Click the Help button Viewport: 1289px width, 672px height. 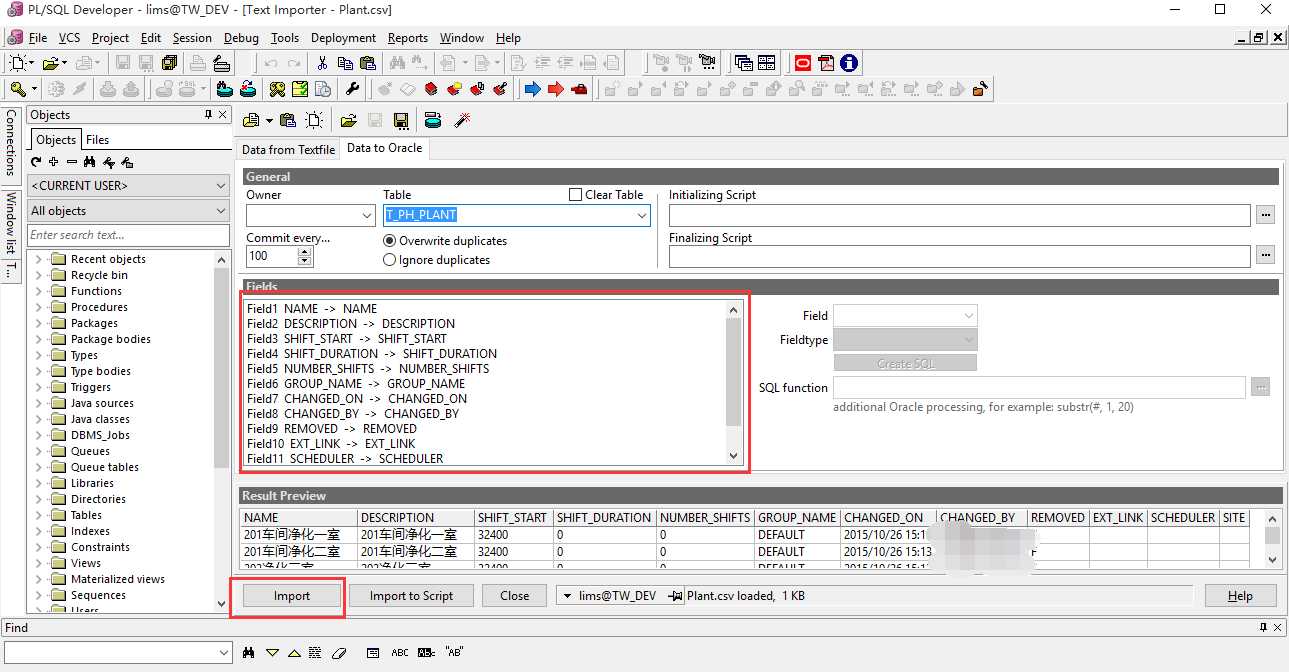(1240, 596)
